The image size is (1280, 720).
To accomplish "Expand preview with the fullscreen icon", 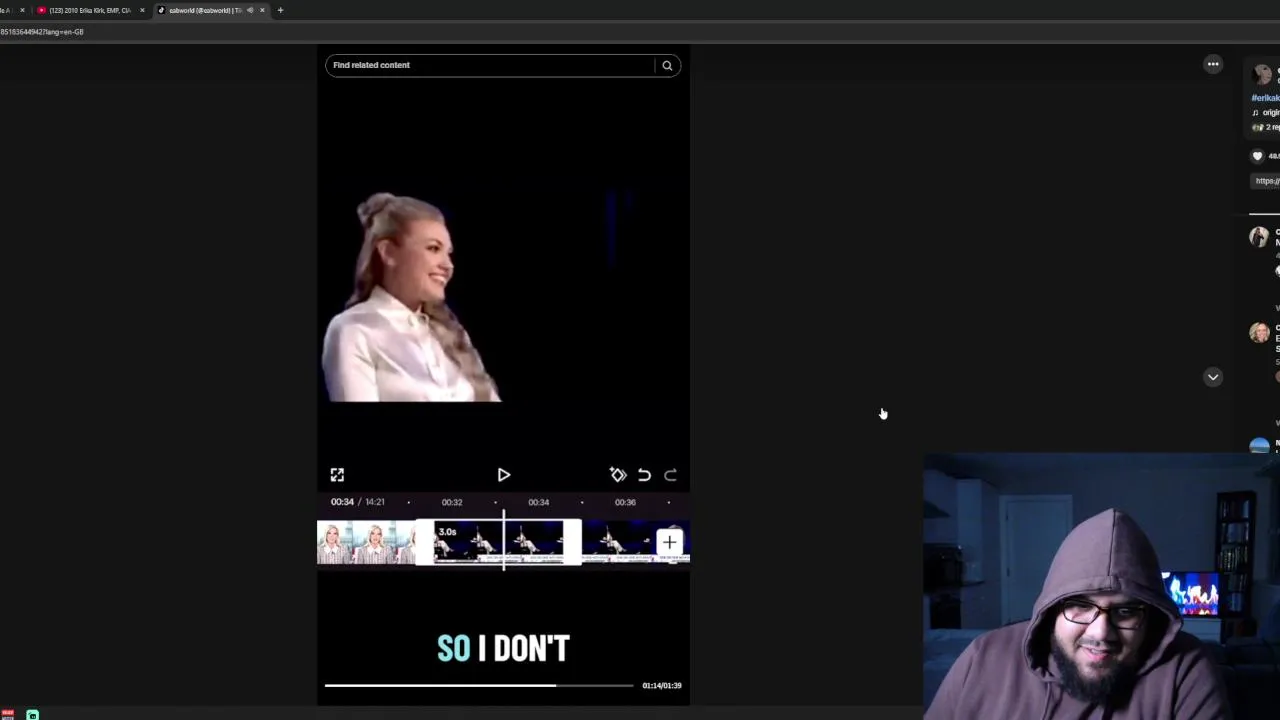I will point(337,475).
